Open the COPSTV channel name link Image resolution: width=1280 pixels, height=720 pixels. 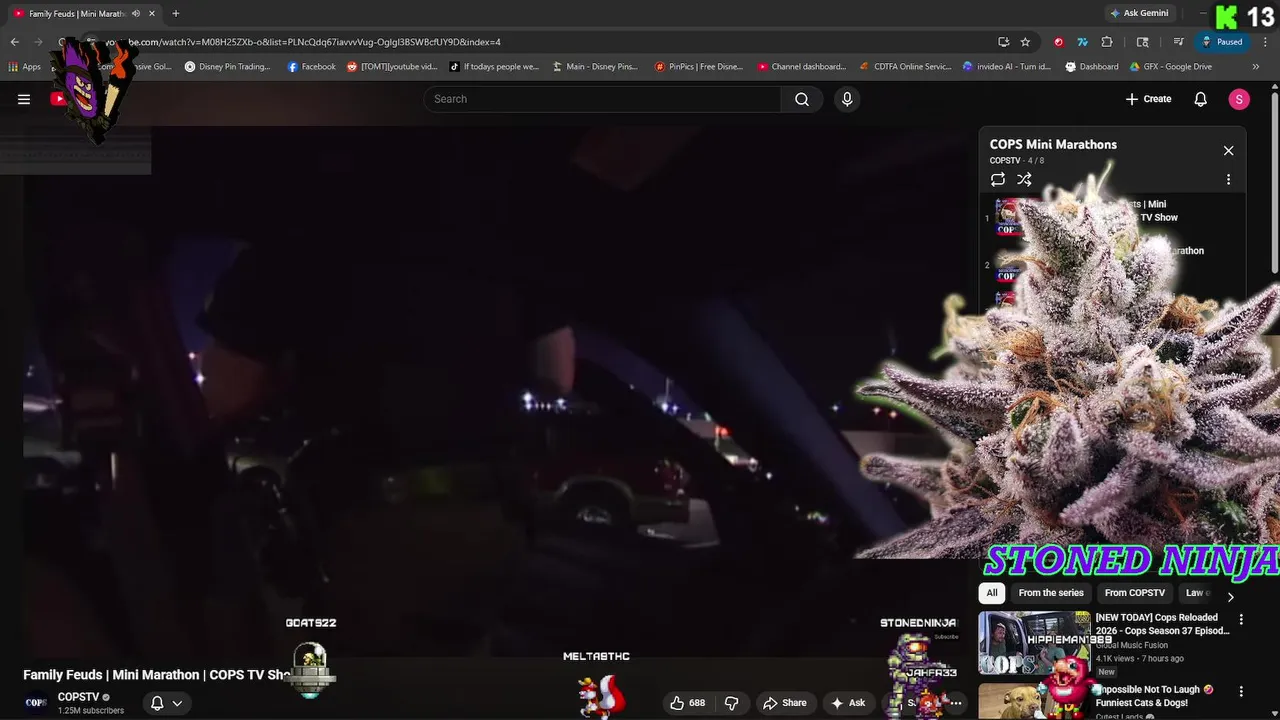coord(78,697)
